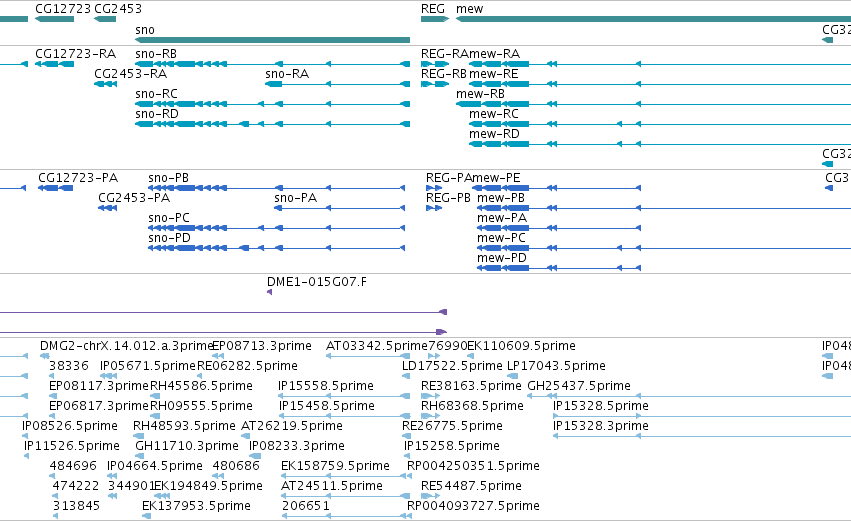
Task: Select protein REG-PB
Action: (x=434, y=208)
